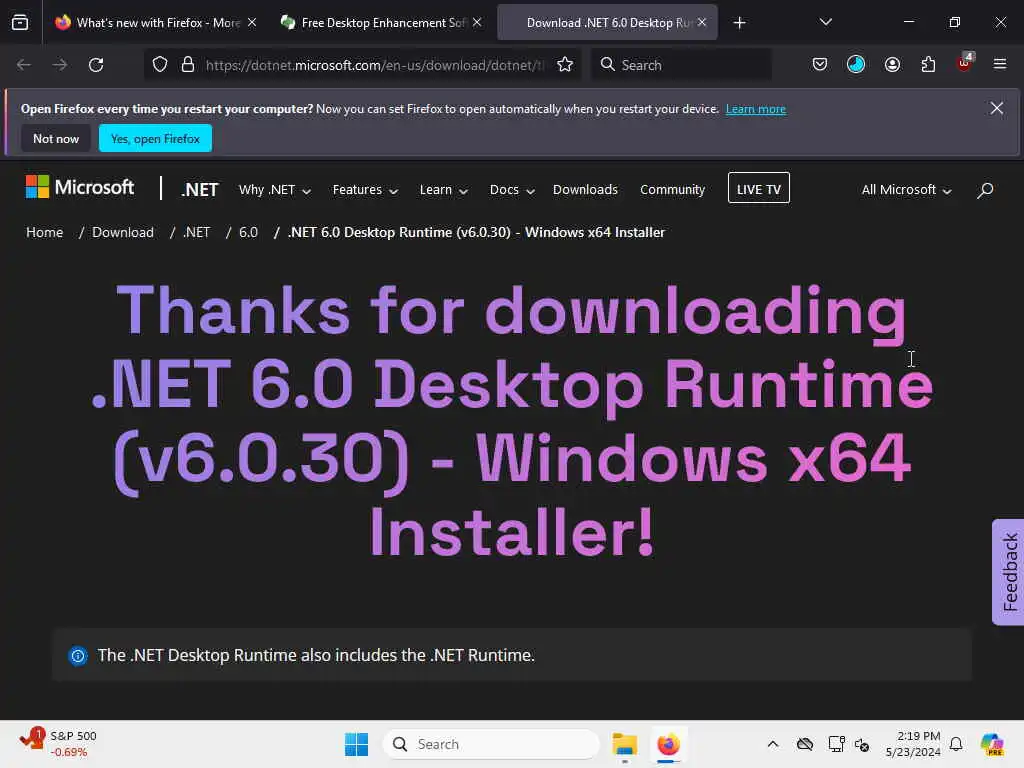Open the Extensions puzzle icon
This screenshot has width=1024, height=768.
(x=928, y=65)
